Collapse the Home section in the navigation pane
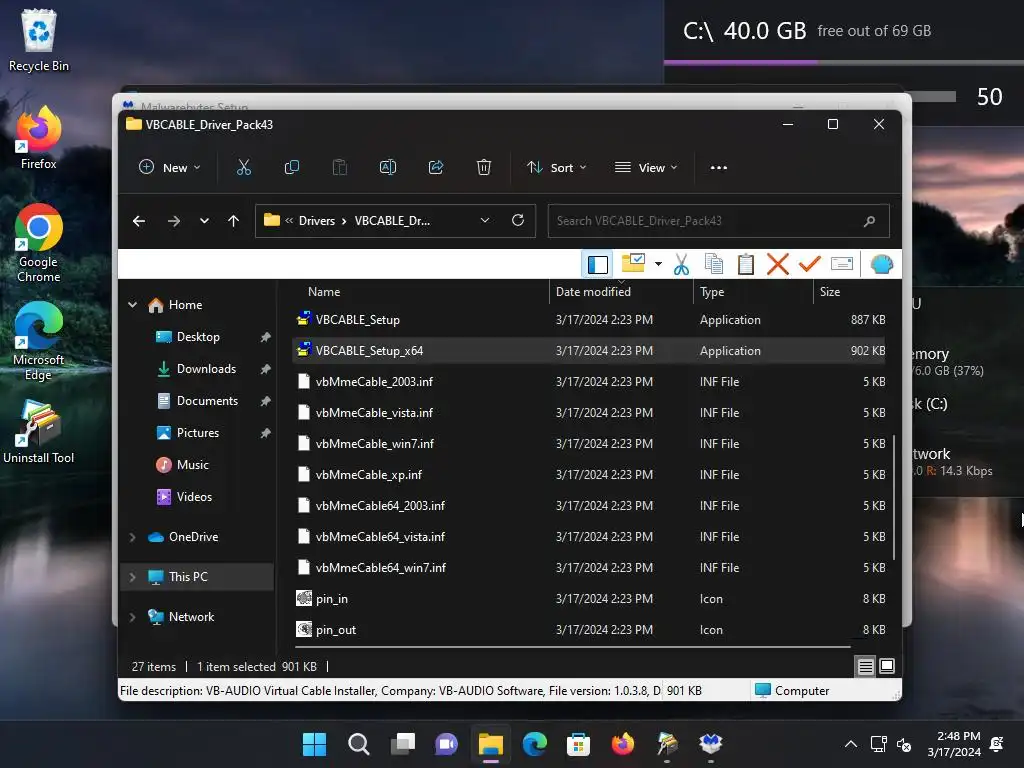This screenshot has height=768, width=1024. [133, 305]
